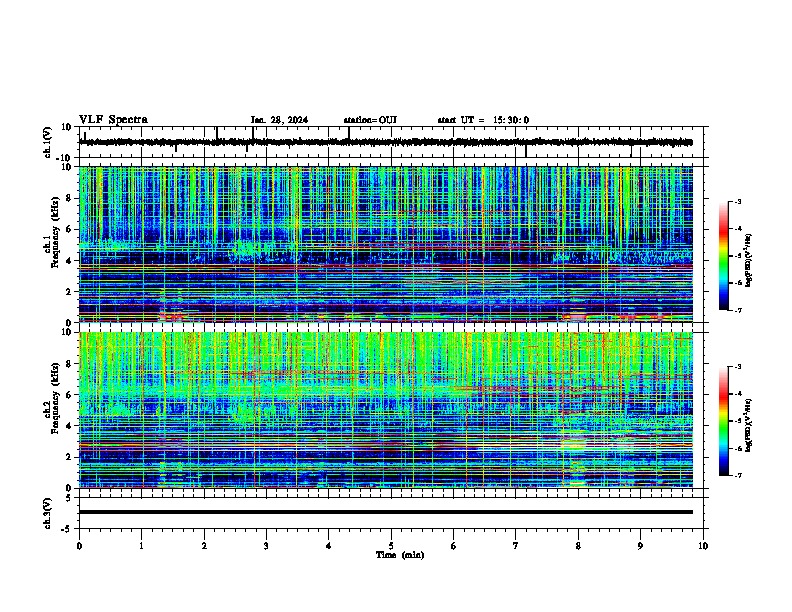Click the "6" kHz tick on ch.1 spectrogram axis
The width and height of the screenshot is (792, 612).
pyautogui.click(x=69, y=229)
